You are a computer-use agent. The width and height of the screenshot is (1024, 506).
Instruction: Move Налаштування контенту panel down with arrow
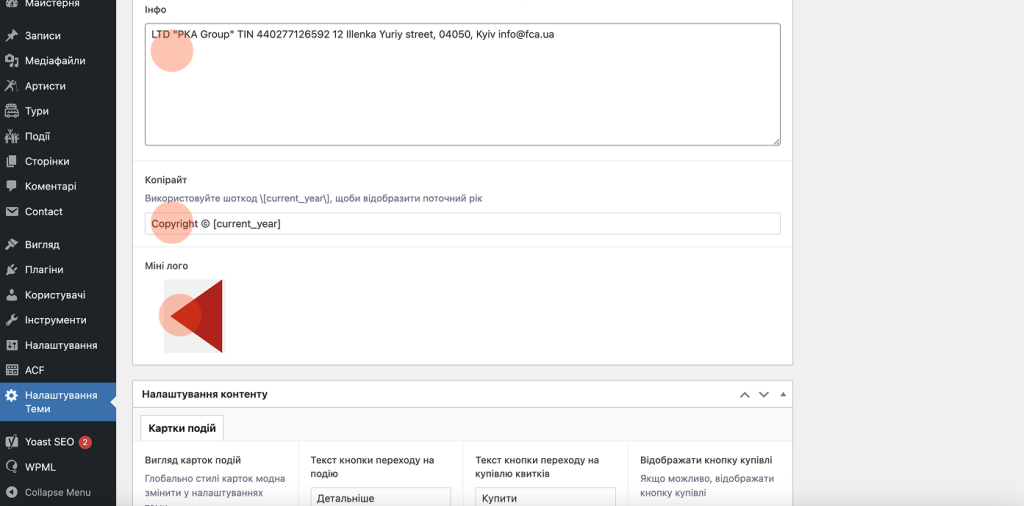(764, 395)
